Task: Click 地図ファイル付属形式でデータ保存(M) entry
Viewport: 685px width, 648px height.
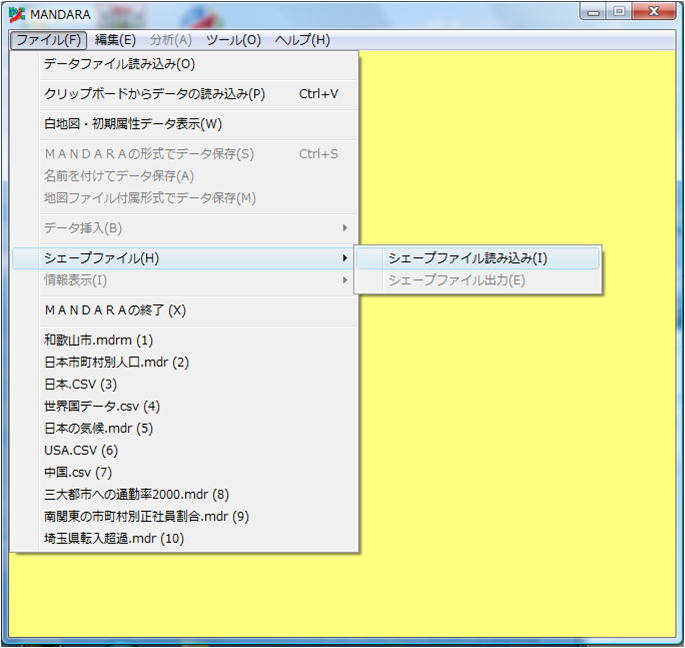Action: [186, 198]
